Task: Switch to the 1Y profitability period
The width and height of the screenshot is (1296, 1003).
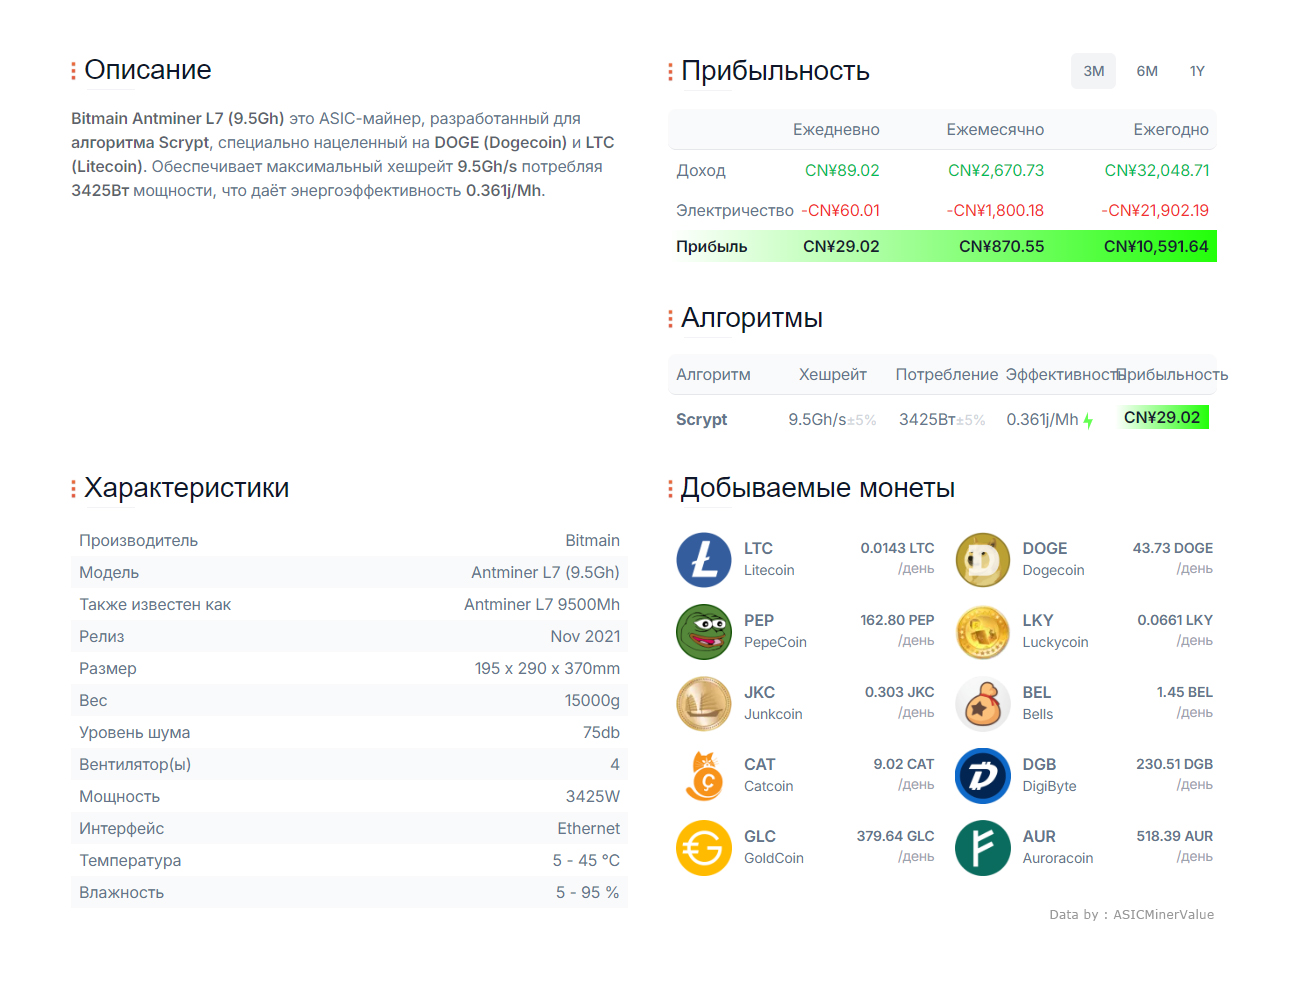Action: pyautogui.click(x=1197, y=71)
